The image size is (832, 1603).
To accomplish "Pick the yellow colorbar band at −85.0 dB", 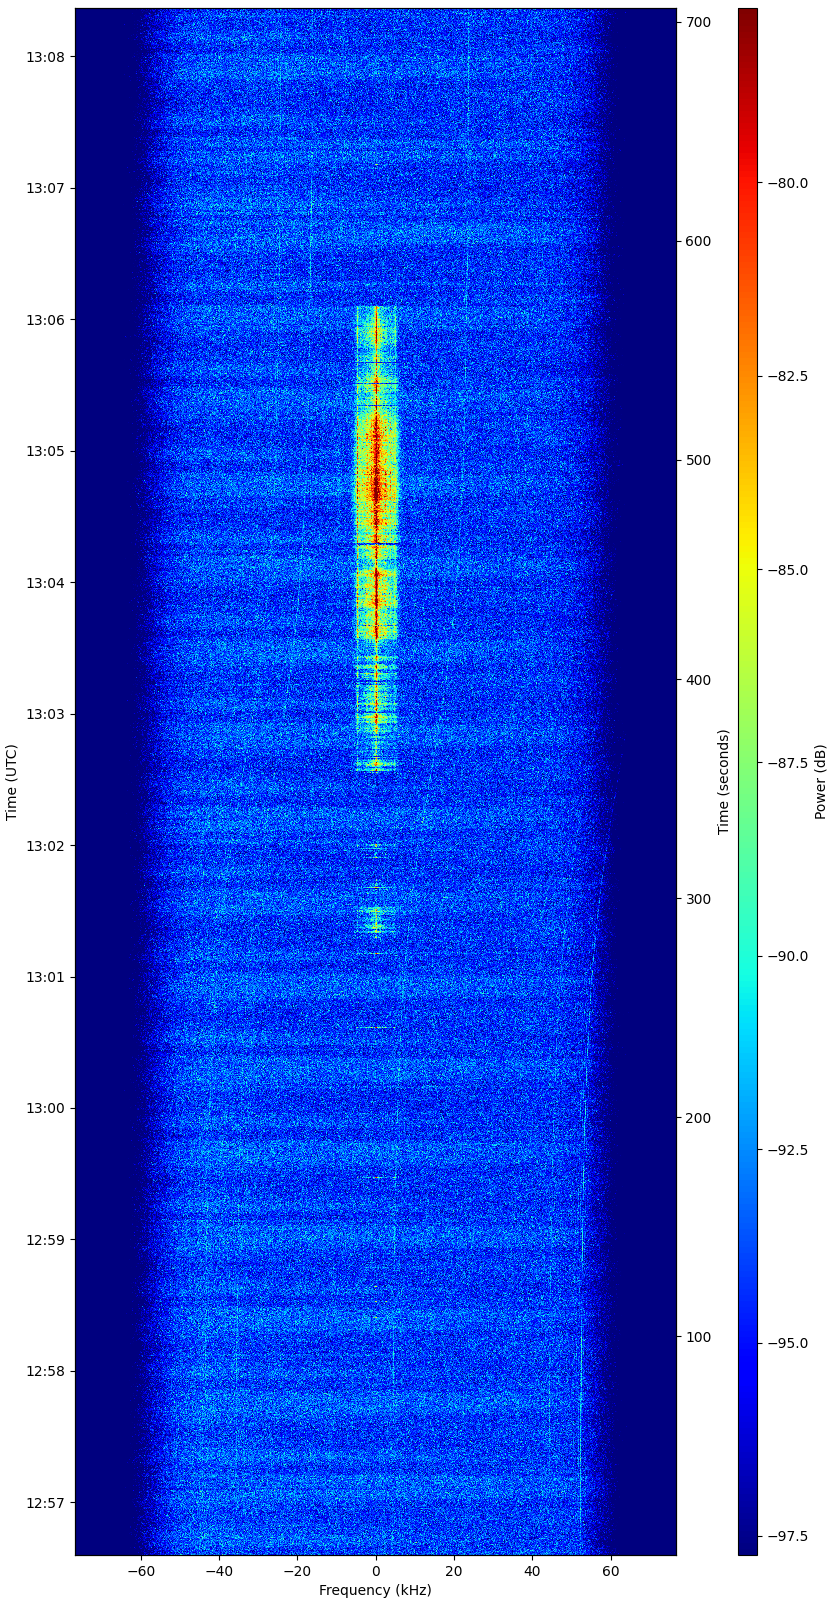I will click(x=747, y=569).
